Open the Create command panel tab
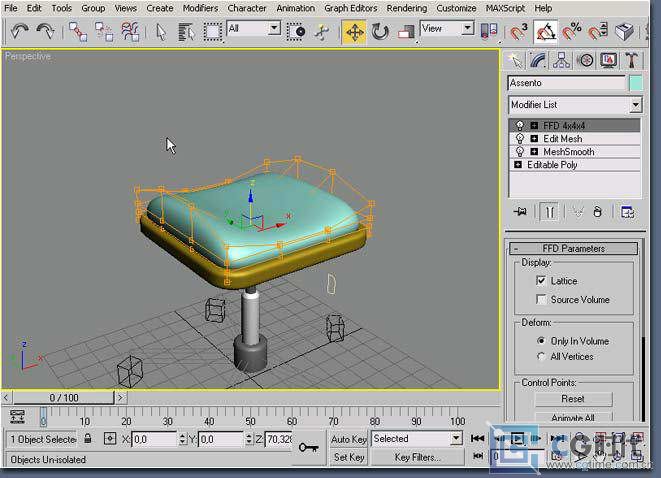Viewport: 661px width, 478px height. (515, 61)
